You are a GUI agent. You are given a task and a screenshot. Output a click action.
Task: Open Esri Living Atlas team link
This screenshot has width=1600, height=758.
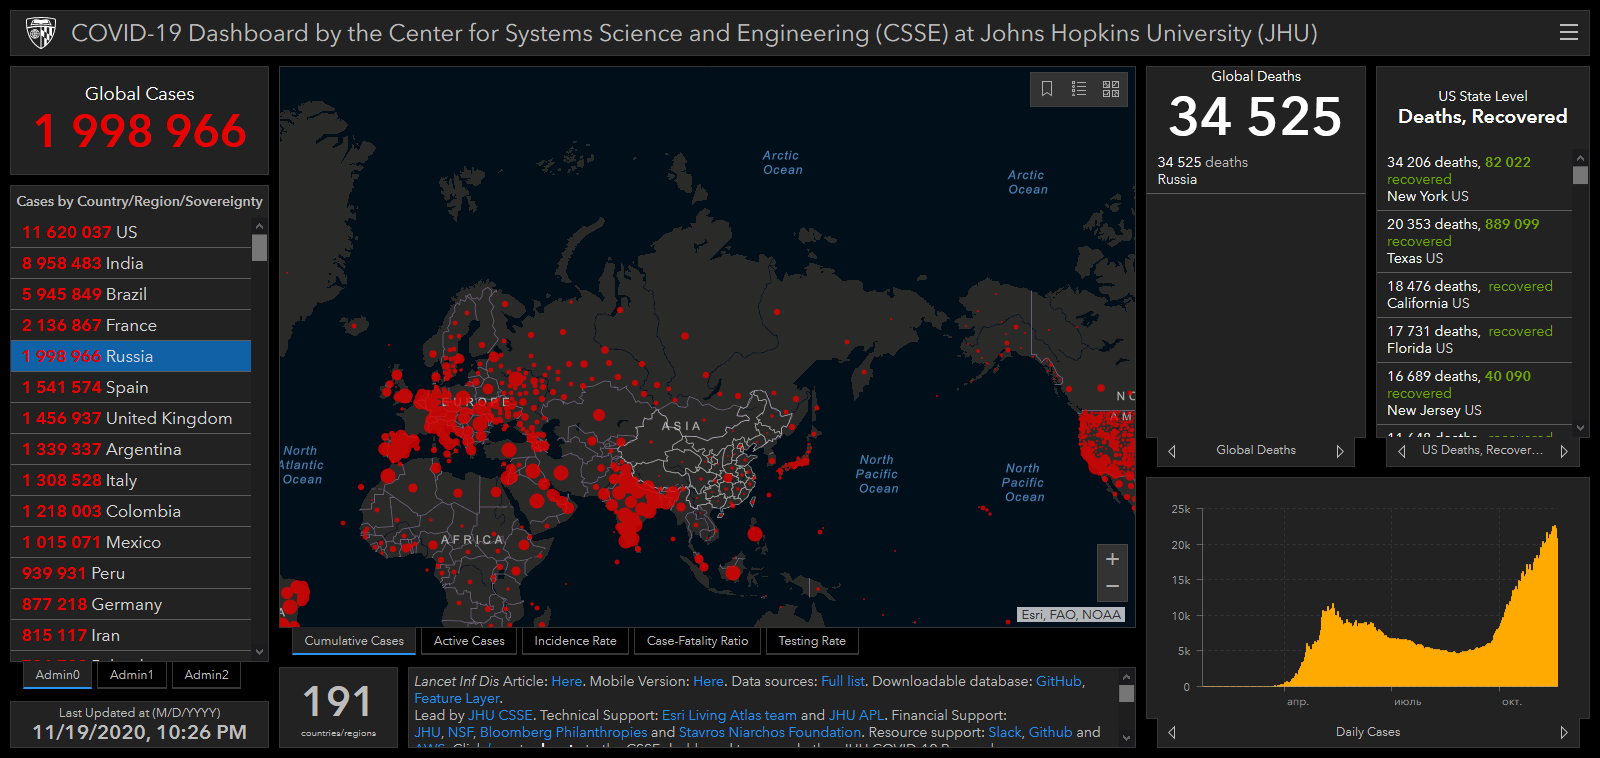click(729, 715)
